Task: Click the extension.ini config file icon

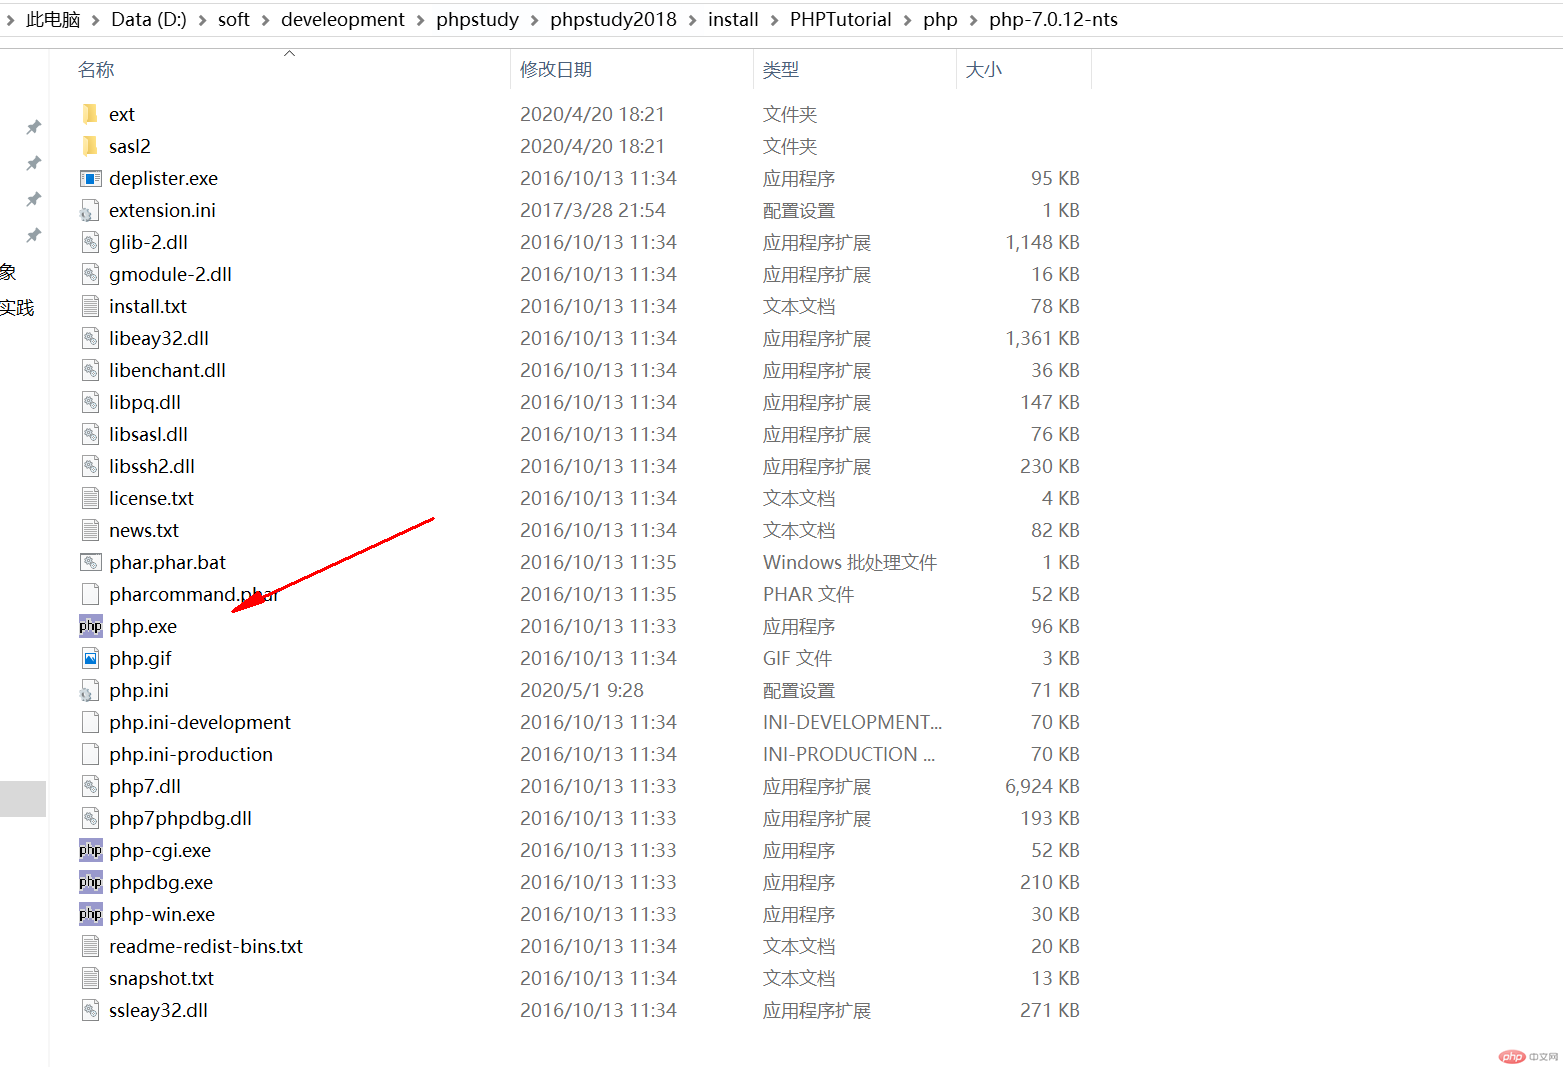Action: (x=90, y=210)
